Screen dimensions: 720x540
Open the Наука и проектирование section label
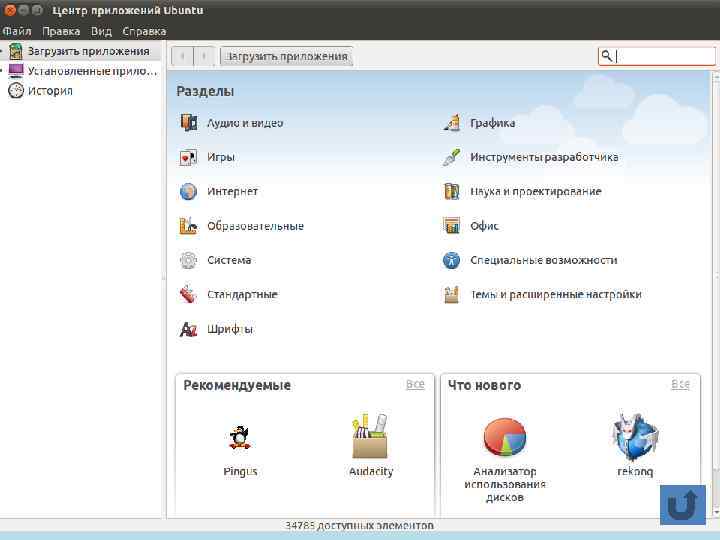click(x=535, y=191)
